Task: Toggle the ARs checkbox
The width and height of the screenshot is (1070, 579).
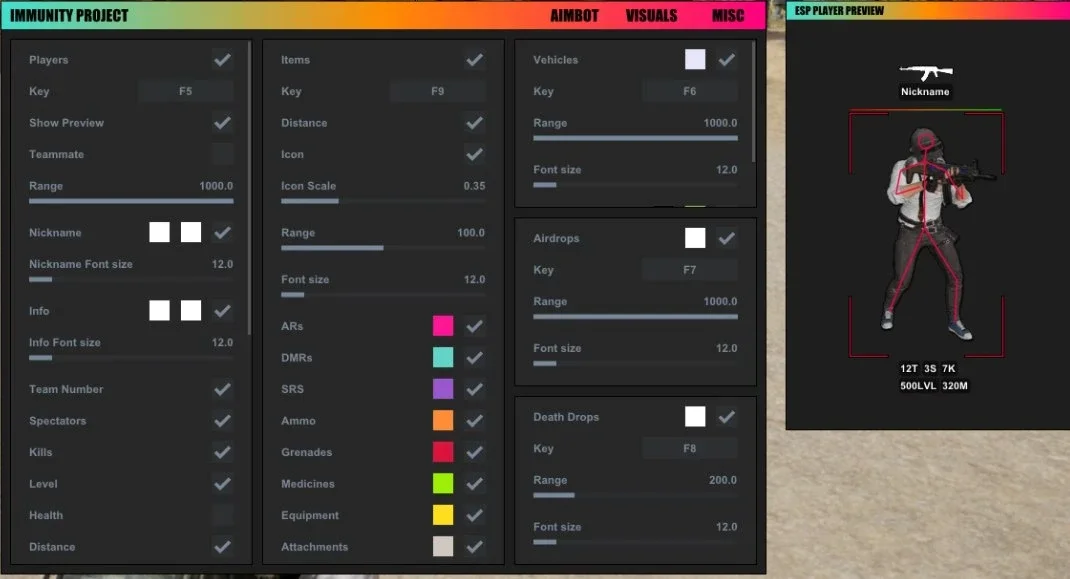Action: point(474,326)
